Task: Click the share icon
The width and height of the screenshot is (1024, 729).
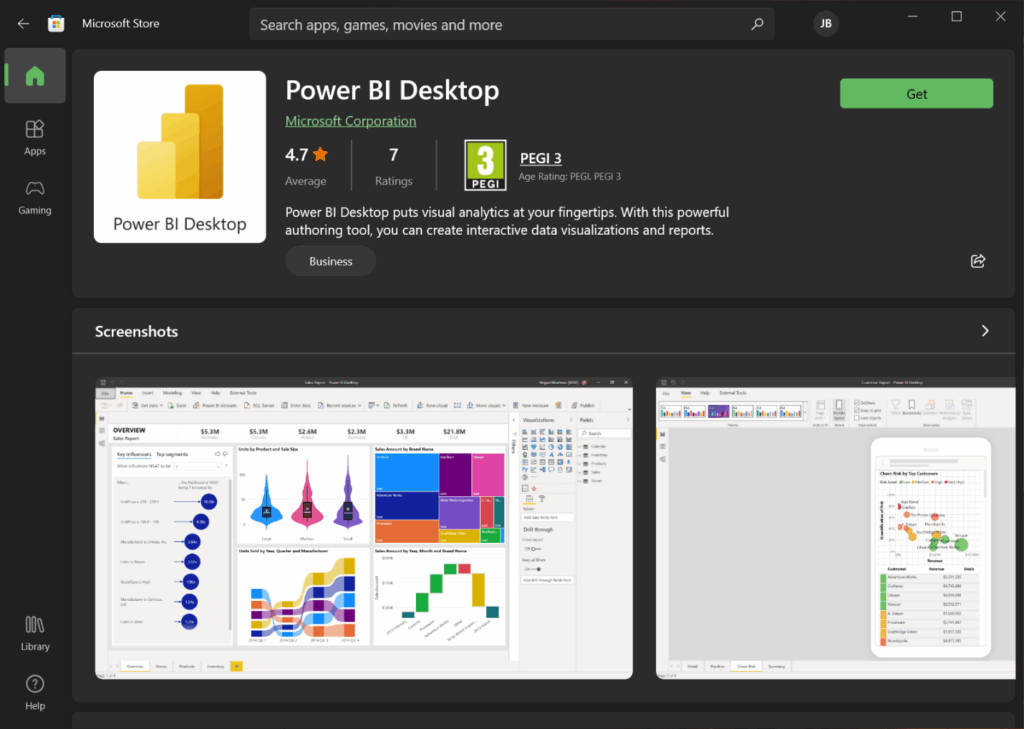Action: click(x=978, y=261)
